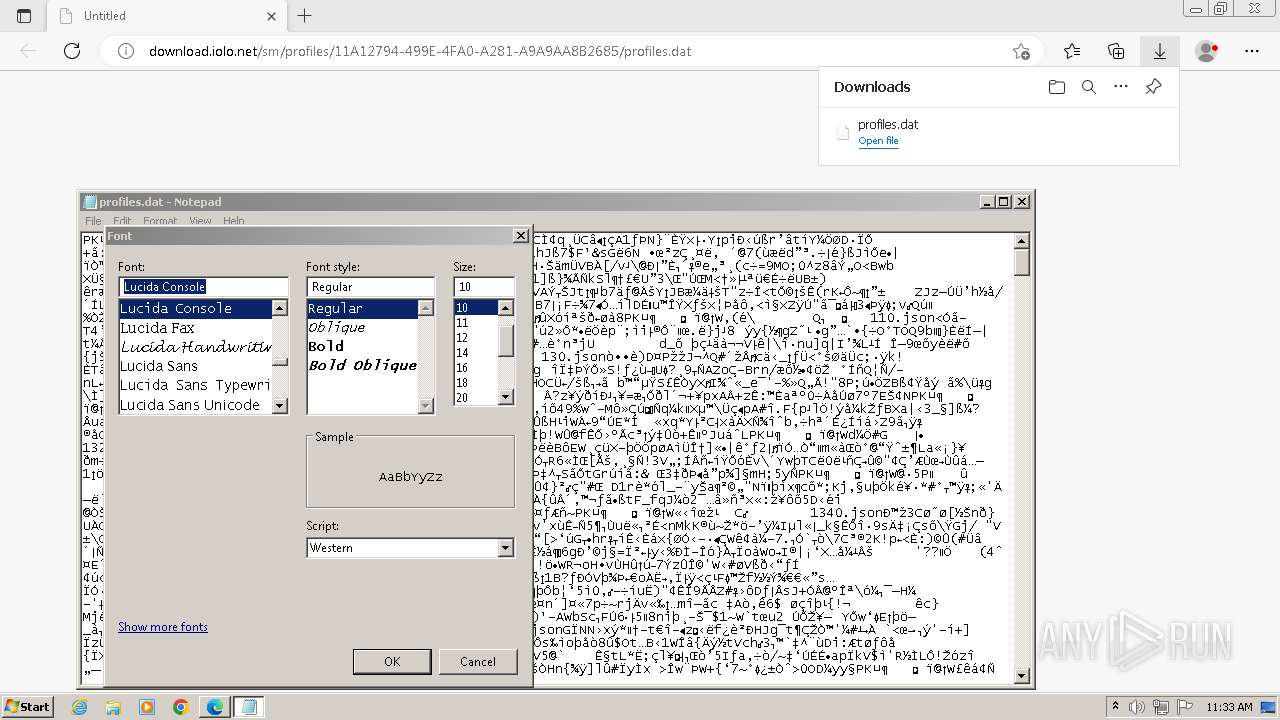This screenshot has height=720, width=1280.
Task: Click the Size input field
Action: click(484, 287)
